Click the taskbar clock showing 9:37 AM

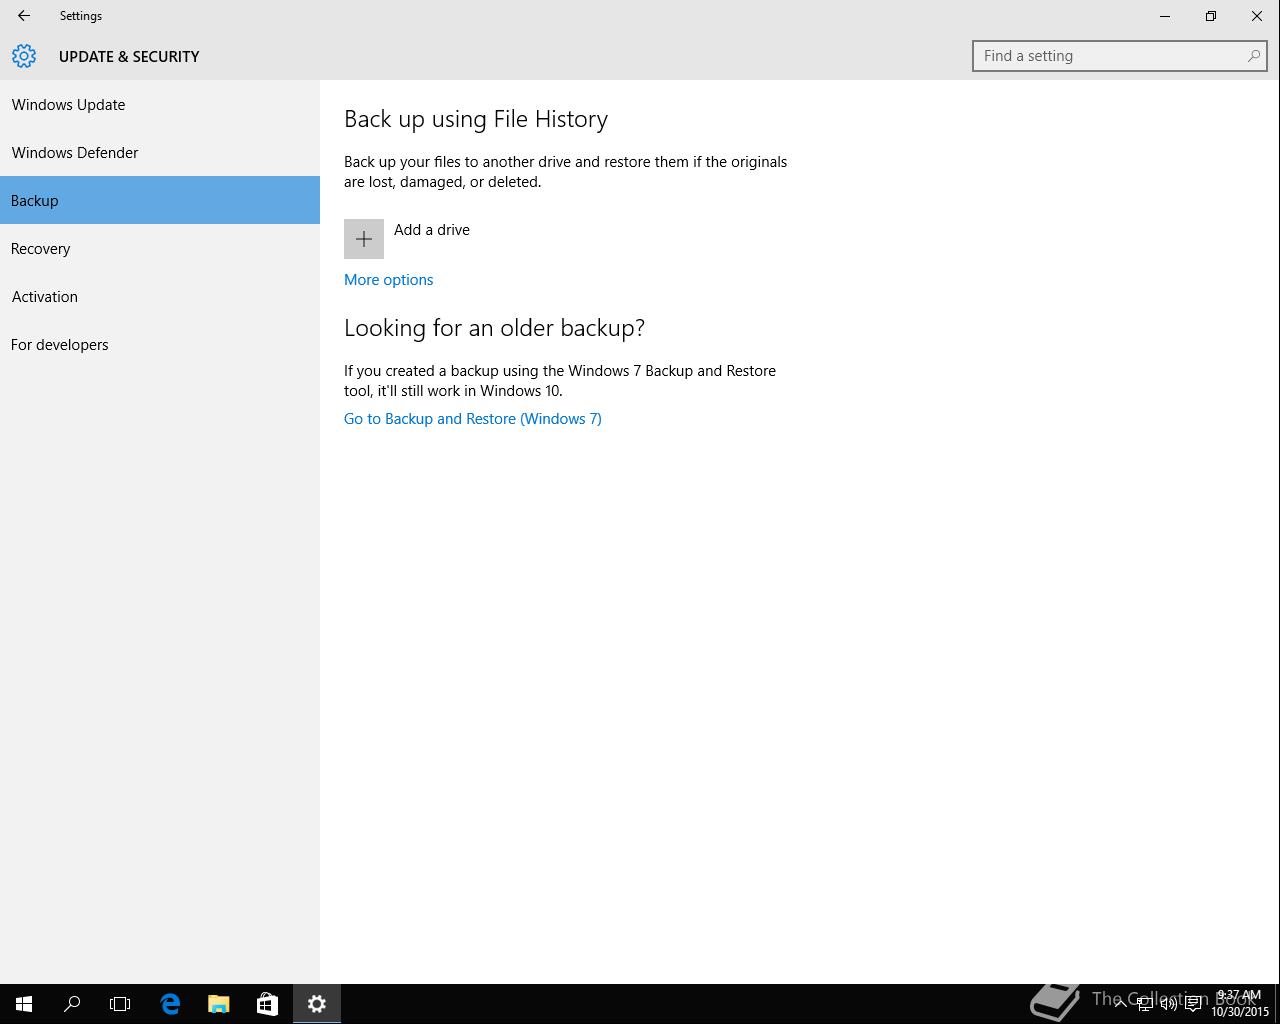click(x=1240, y=1004)
